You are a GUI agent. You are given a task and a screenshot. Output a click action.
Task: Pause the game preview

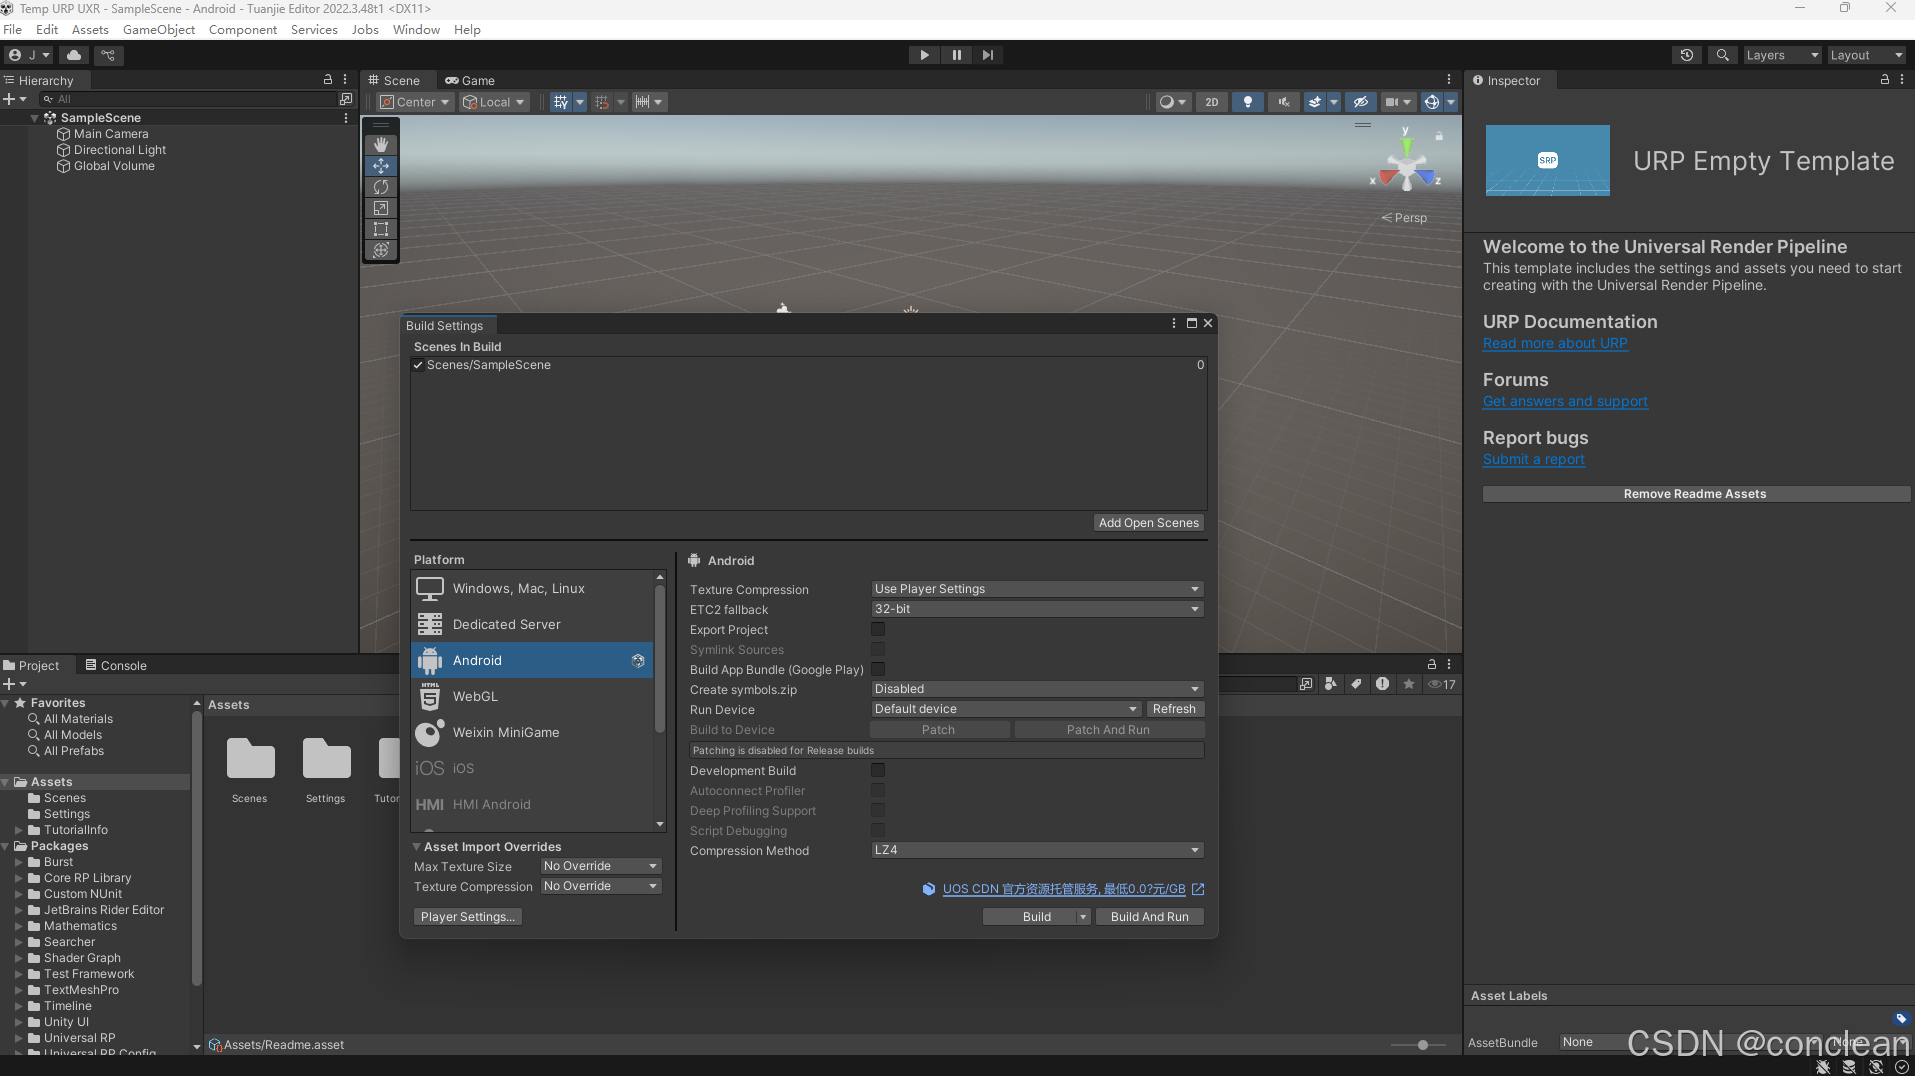click(956, 55)
